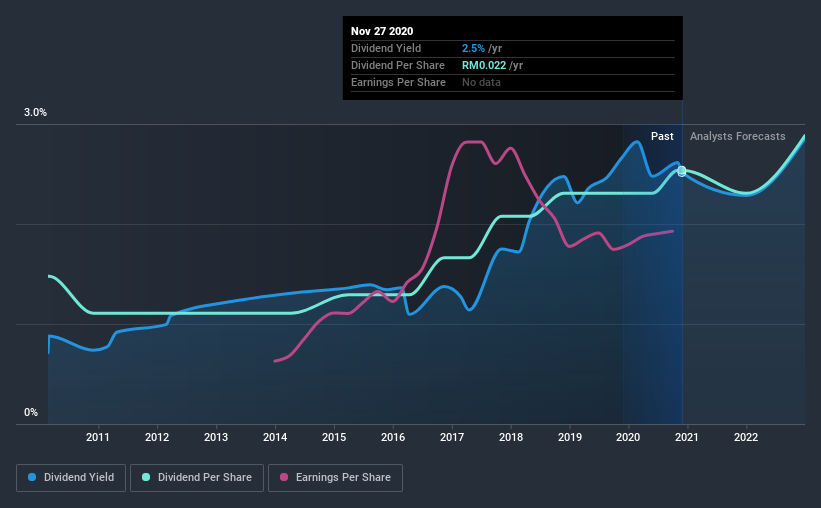This screenshot has height=508, width=821.
Task: Select the 2016 x-axis label
Action: [x=393, y=437]
